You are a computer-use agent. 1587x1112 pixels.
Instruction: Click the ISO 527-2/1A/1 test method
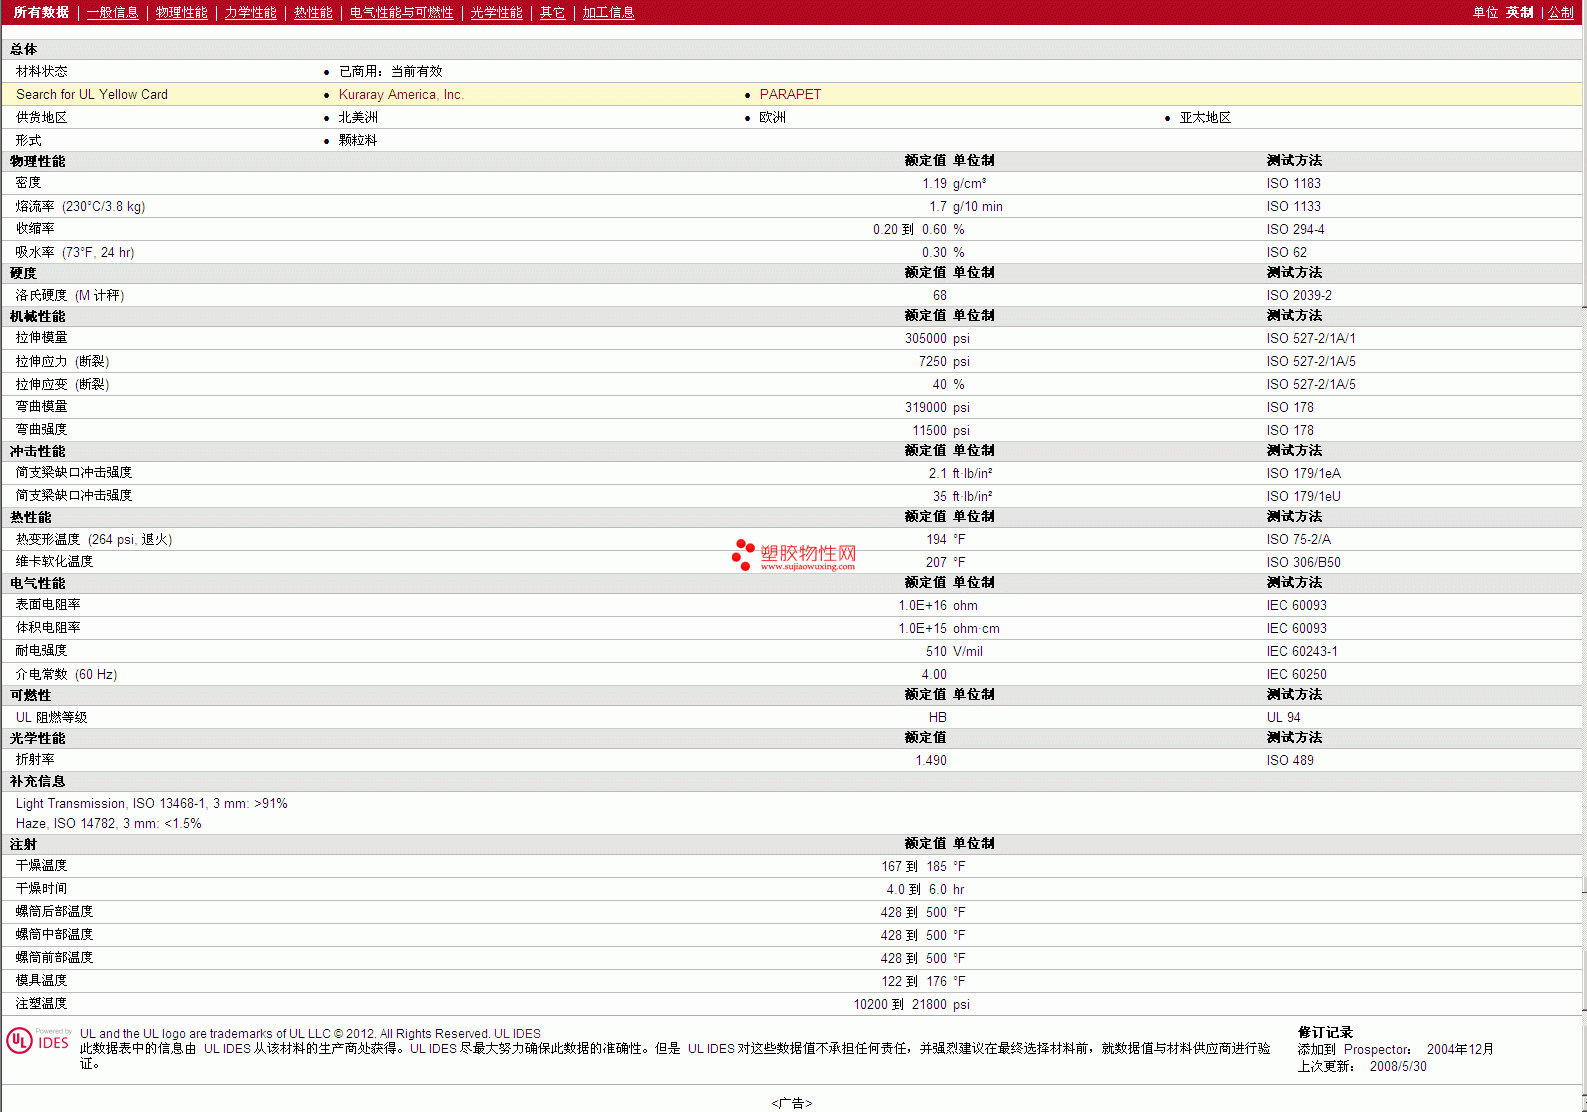coord(1311,338)
